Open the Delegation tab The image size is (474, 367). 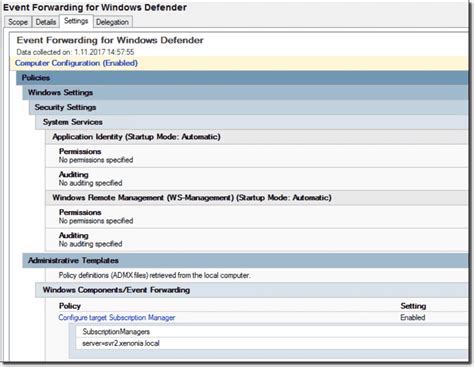pyautogui.click(x=112, y=22)
